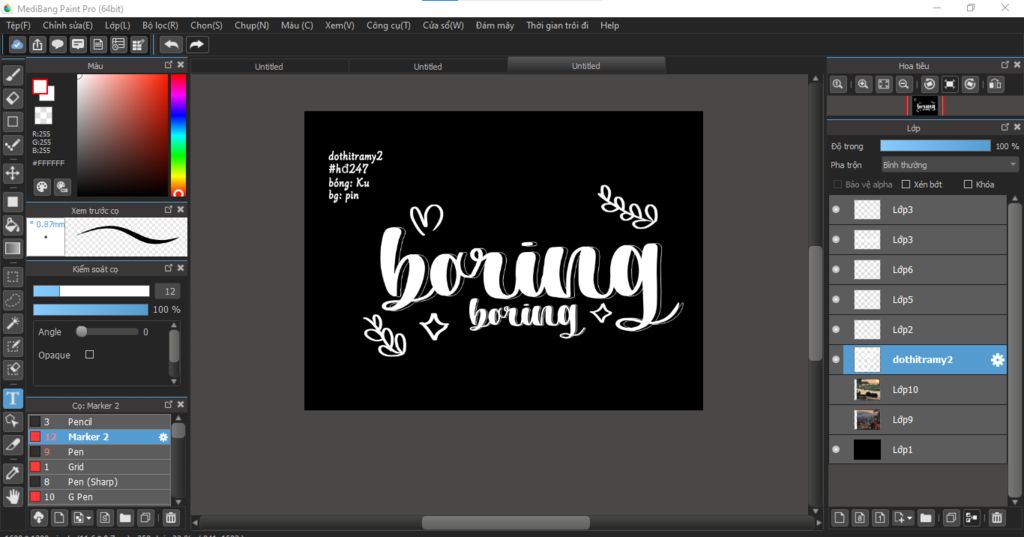This screenshot has width=1024, height=537.
Task: Open the Chỉnh sửa(E) menu
Action: (68, 25)
